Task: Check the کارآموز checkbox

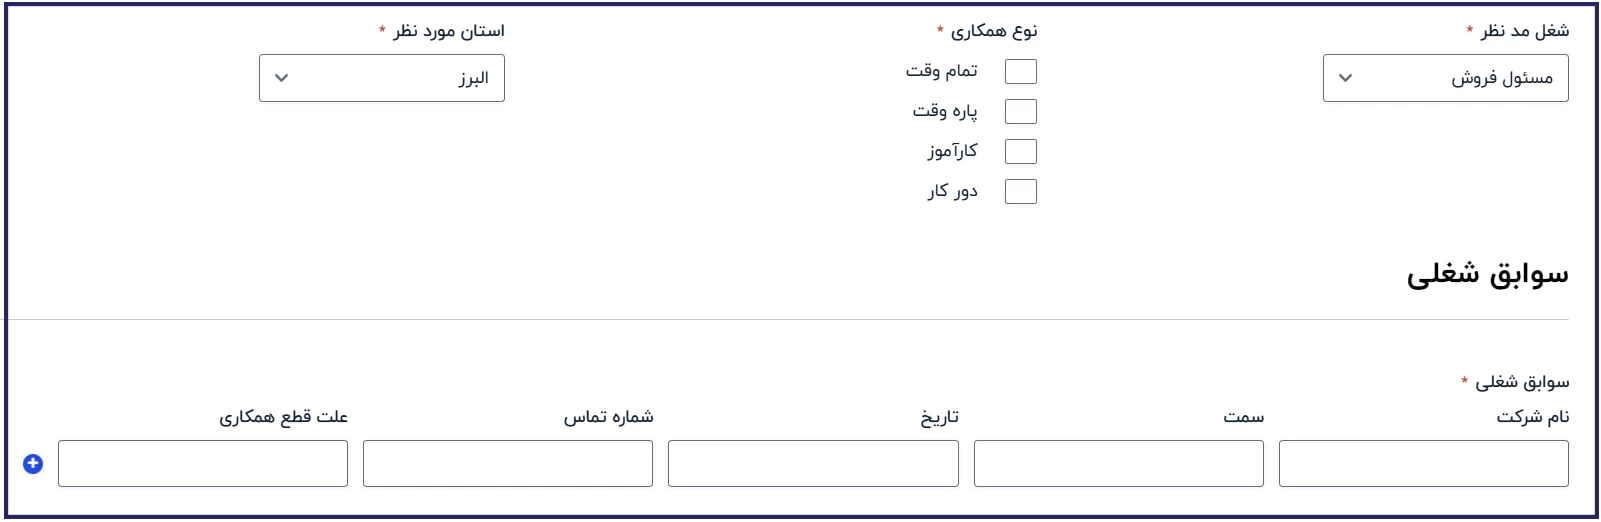Action: coord(1020,151)
